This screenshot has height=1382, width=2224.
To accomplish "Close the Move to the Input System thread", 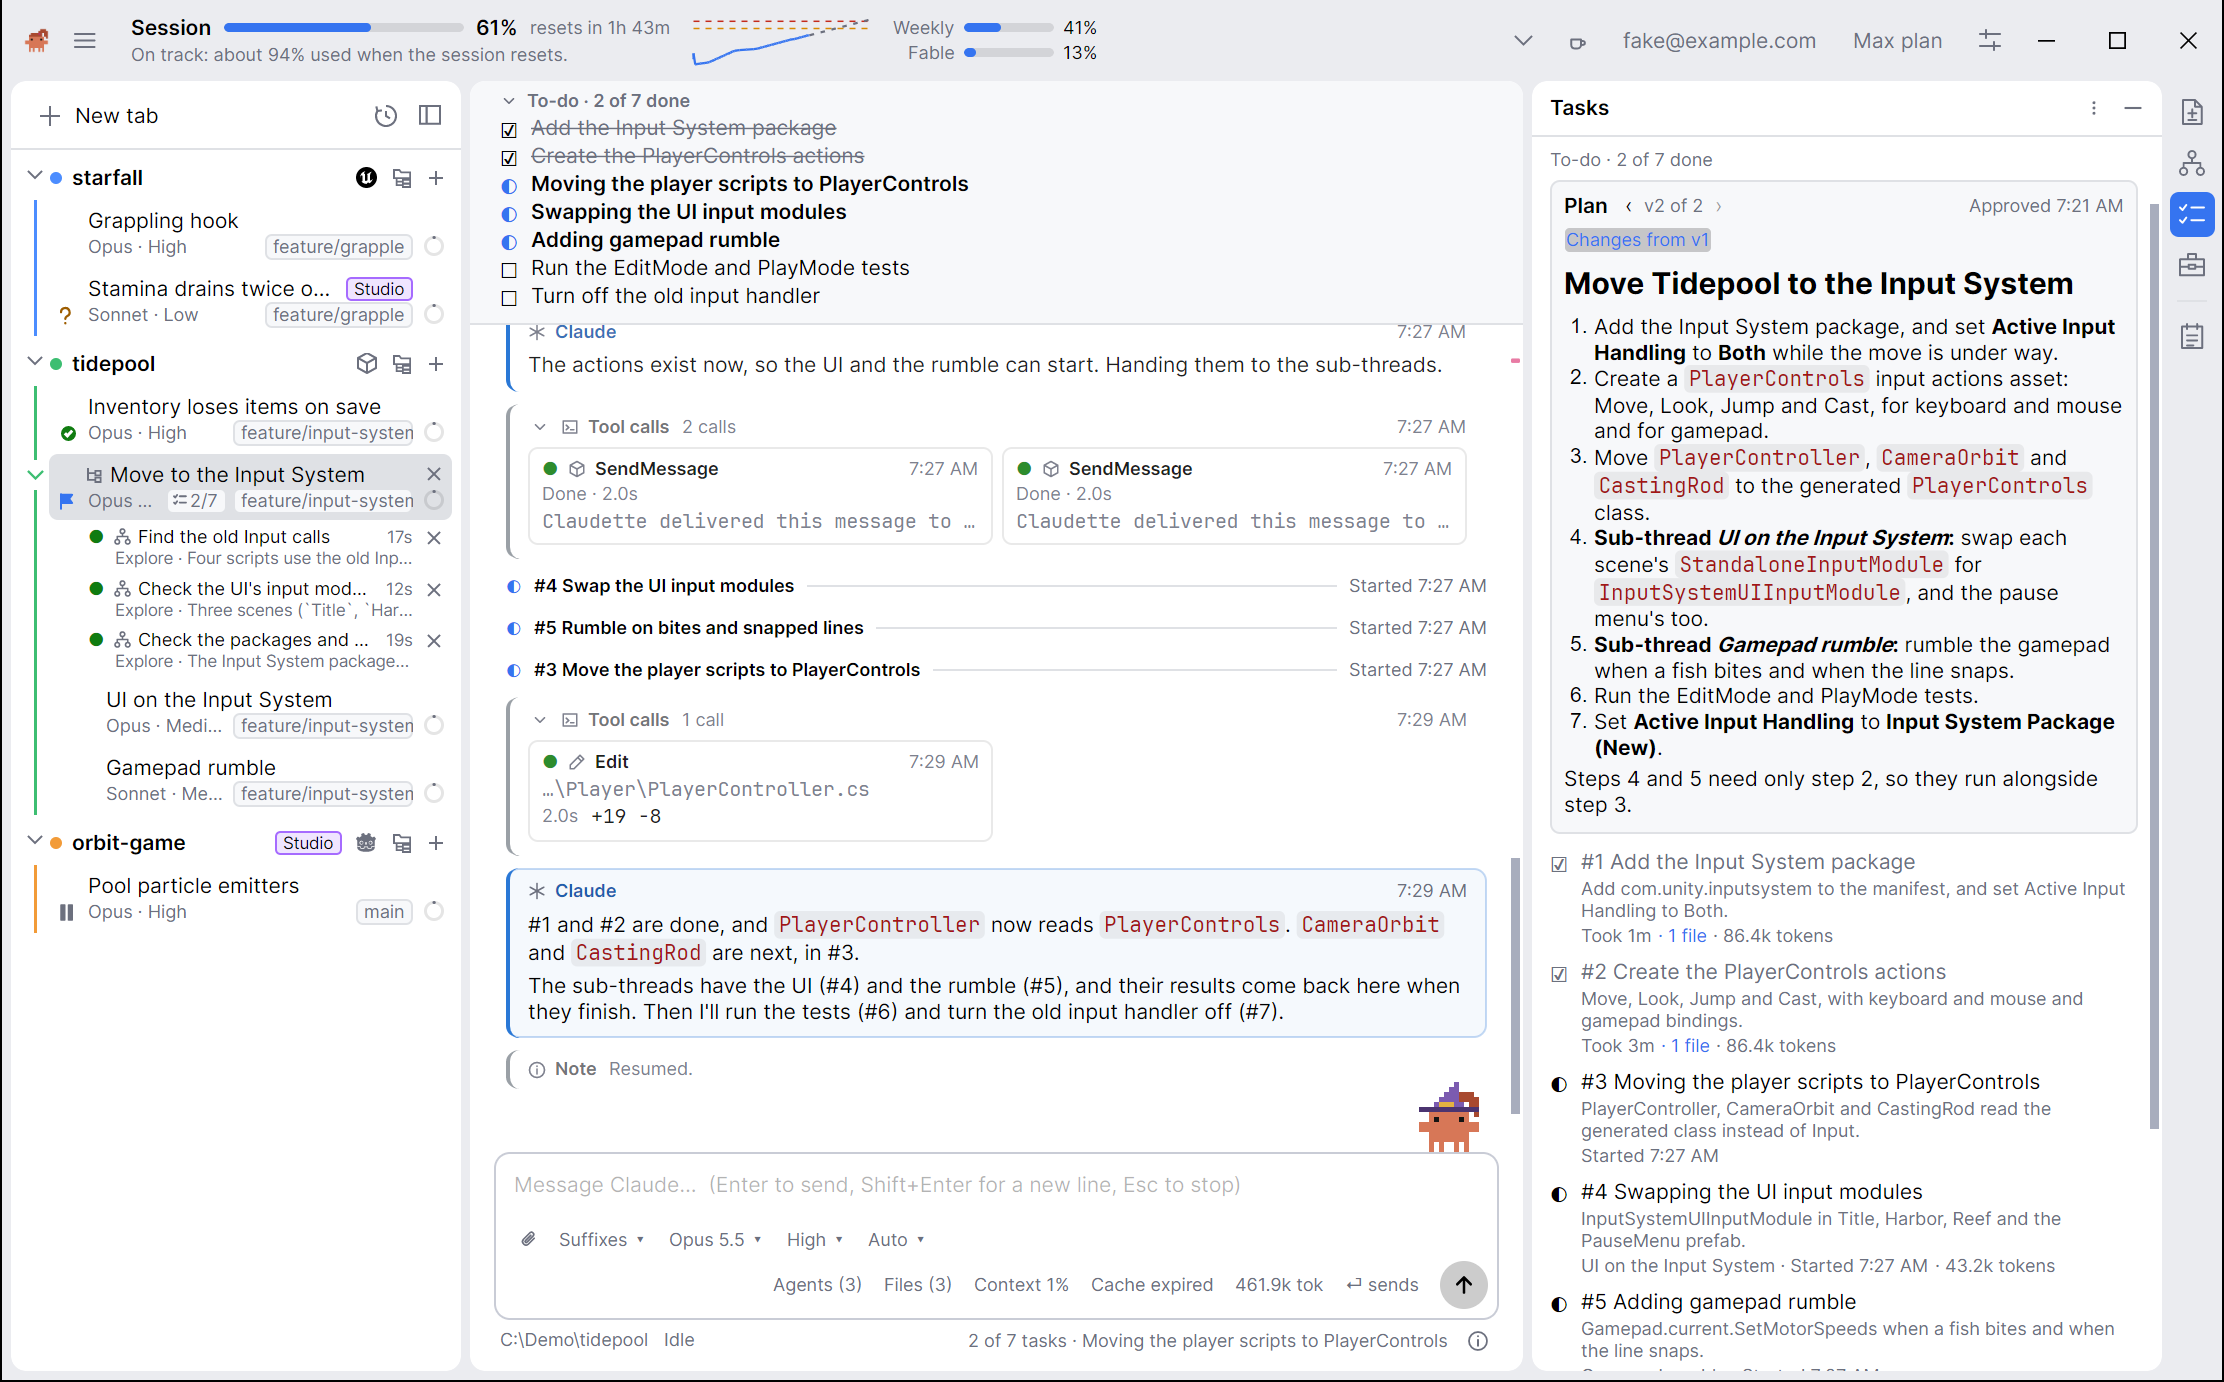I will point(434,474).
